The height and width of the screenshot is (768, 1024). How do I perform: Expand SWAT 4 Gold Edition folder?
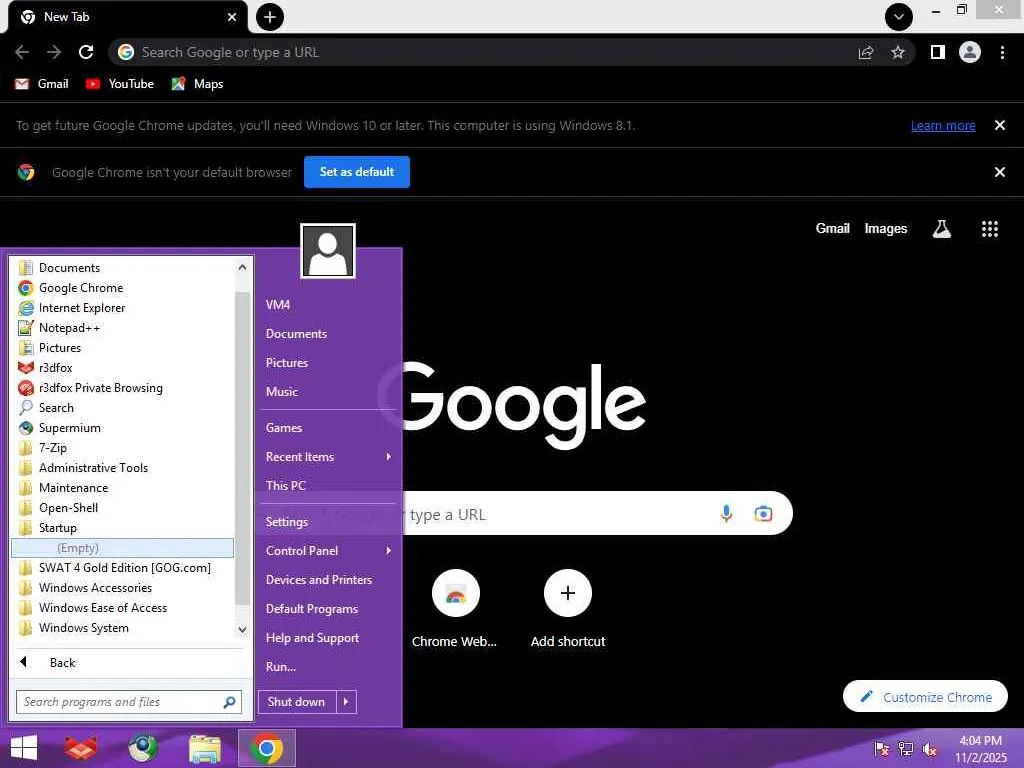point(123,568)
